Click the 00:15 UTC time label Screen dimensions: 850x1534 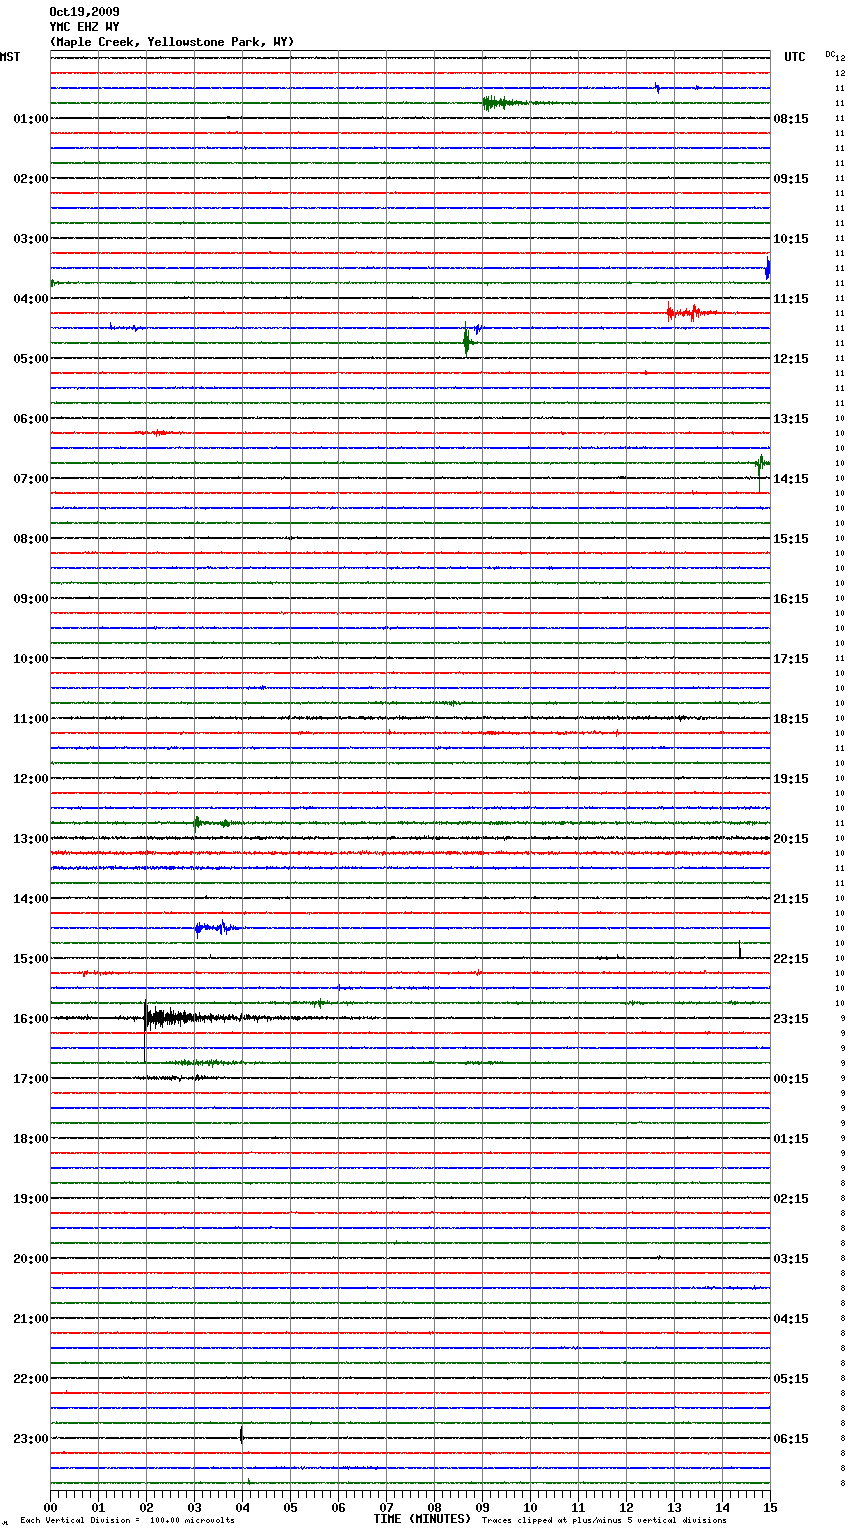pos(791,1079)
